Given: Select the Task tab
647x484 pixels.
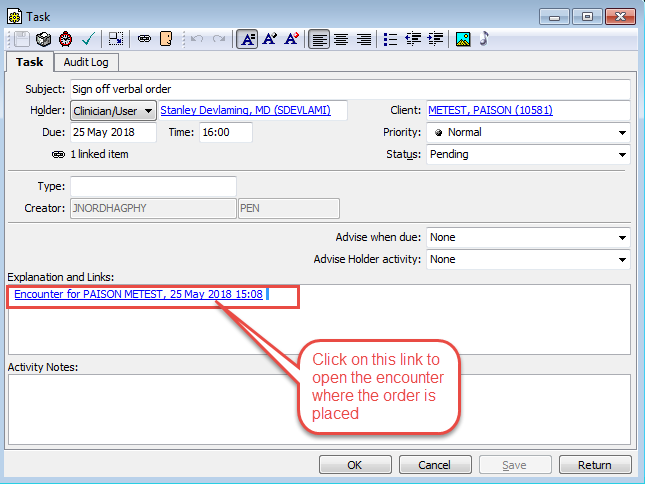Looking at the screenshot, I should [x=29, y=62].
